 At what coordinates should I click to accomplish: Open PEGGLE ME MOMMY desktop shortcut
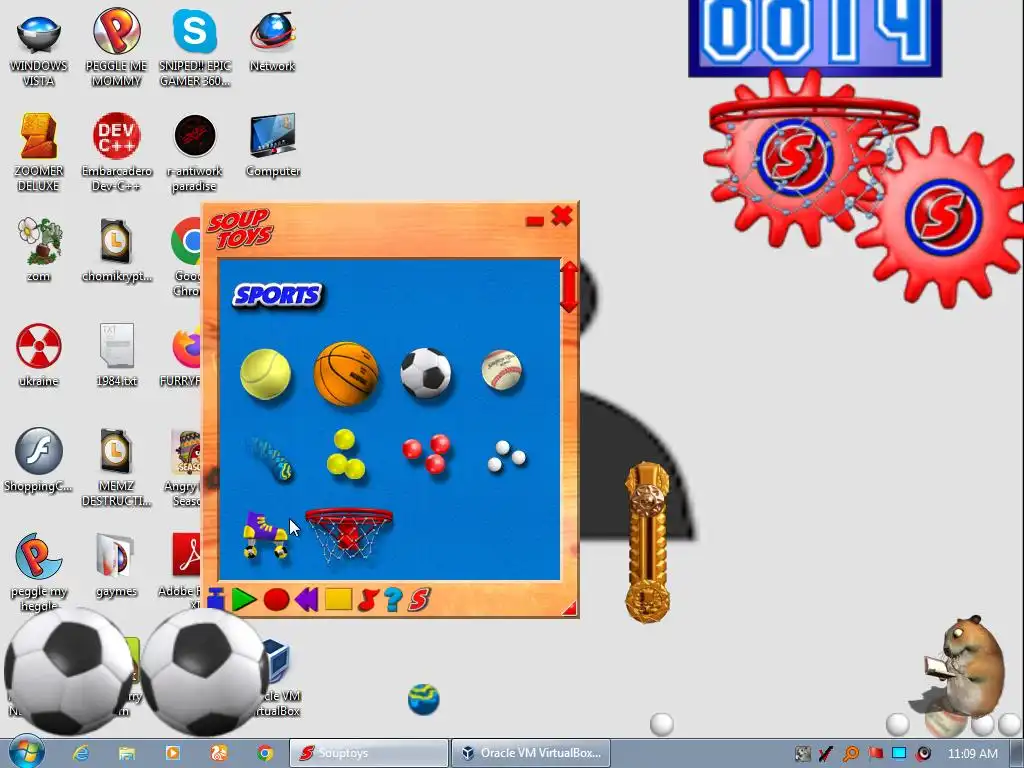(116, 49)
